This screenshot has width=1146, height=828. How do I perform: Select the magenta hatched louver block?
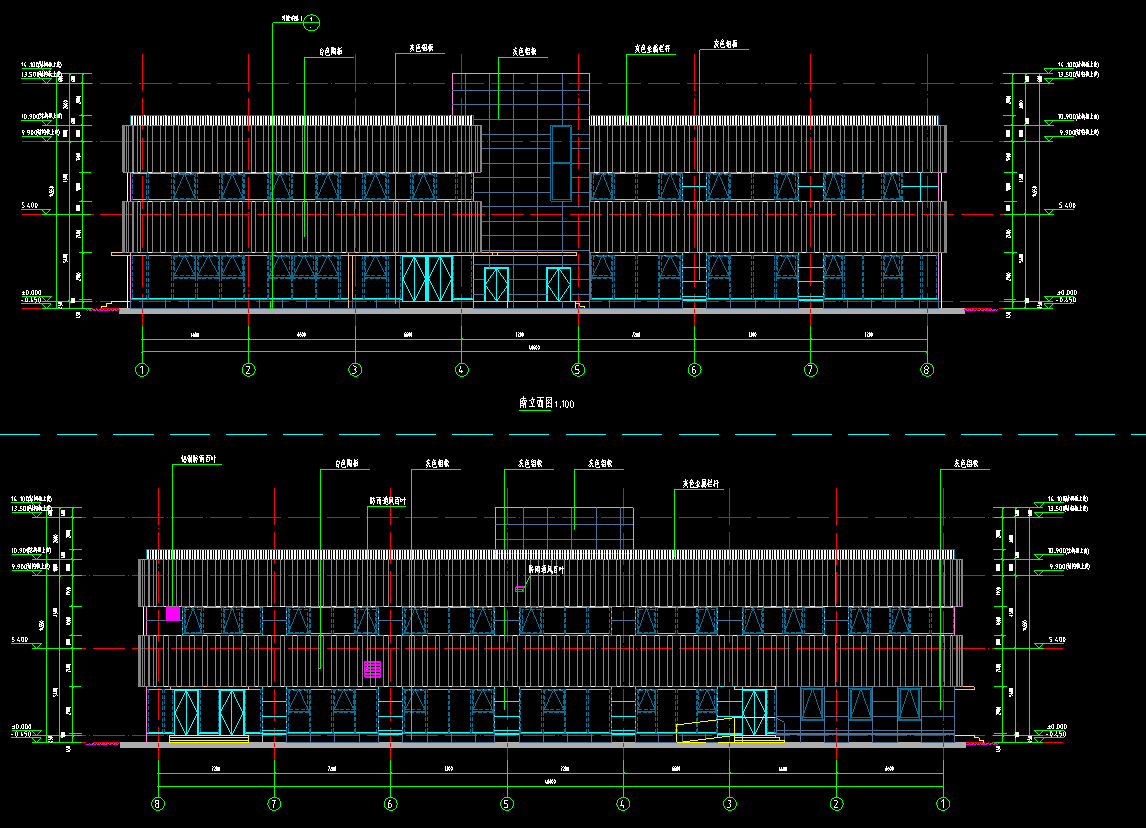(372, 669)
